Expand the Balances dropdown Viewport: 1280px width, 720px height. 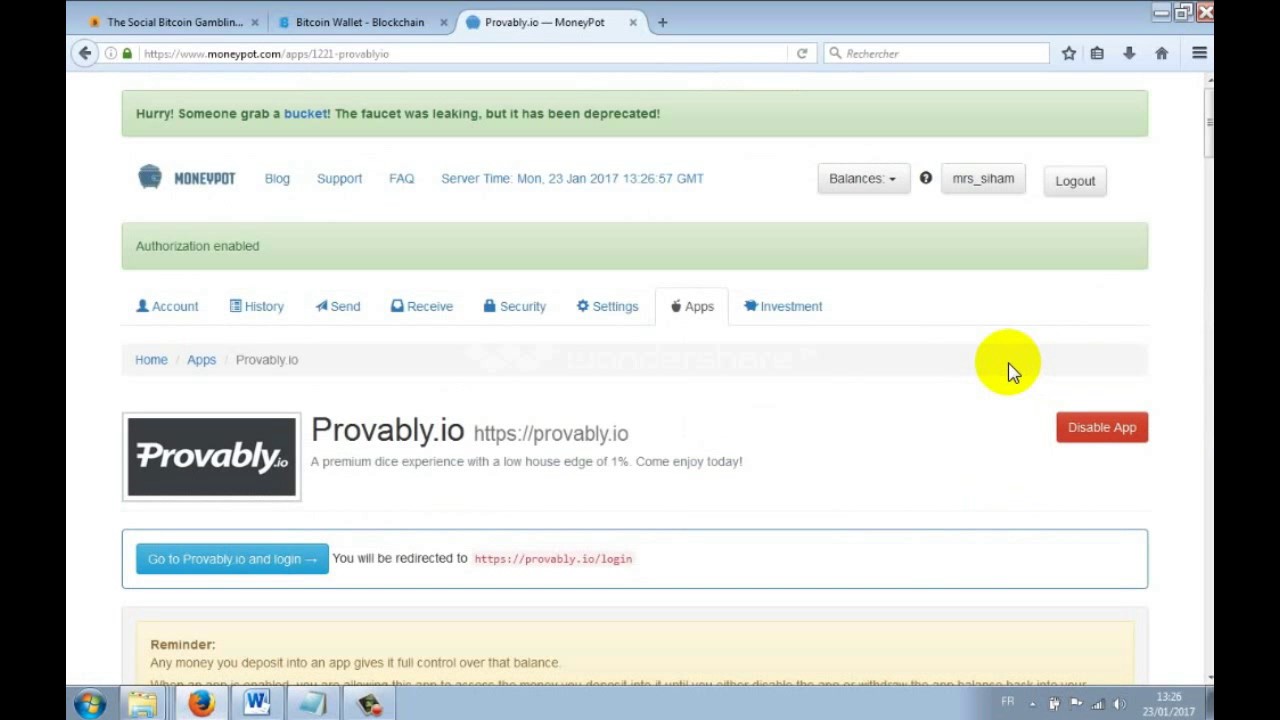tap(863, 178)
